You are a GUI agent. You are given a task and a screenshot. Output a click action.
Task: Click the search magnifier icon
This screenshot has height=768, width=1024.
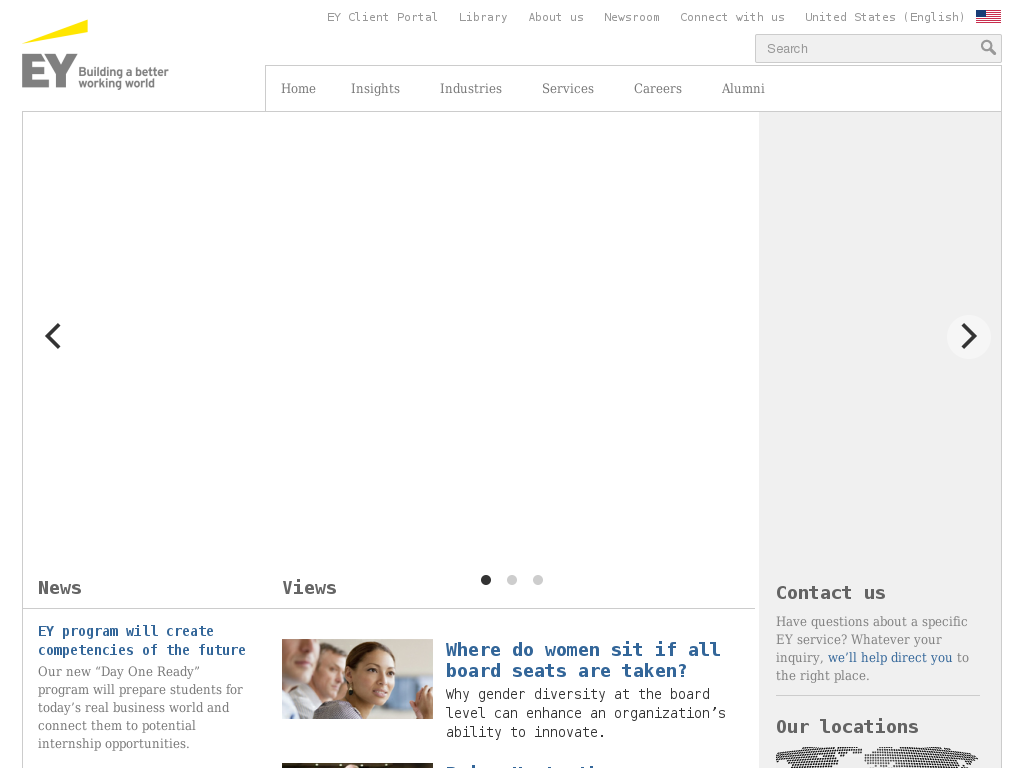(x=988, y=48)
